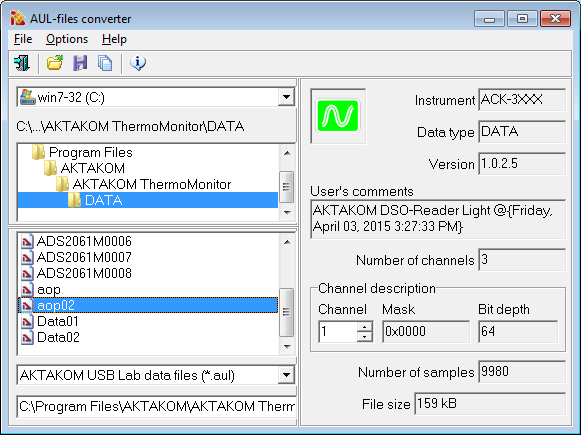Click the Program Files folder icon
Image resolution: width=581 pixels, height=435 pixels.
click(x=38, y=152)
